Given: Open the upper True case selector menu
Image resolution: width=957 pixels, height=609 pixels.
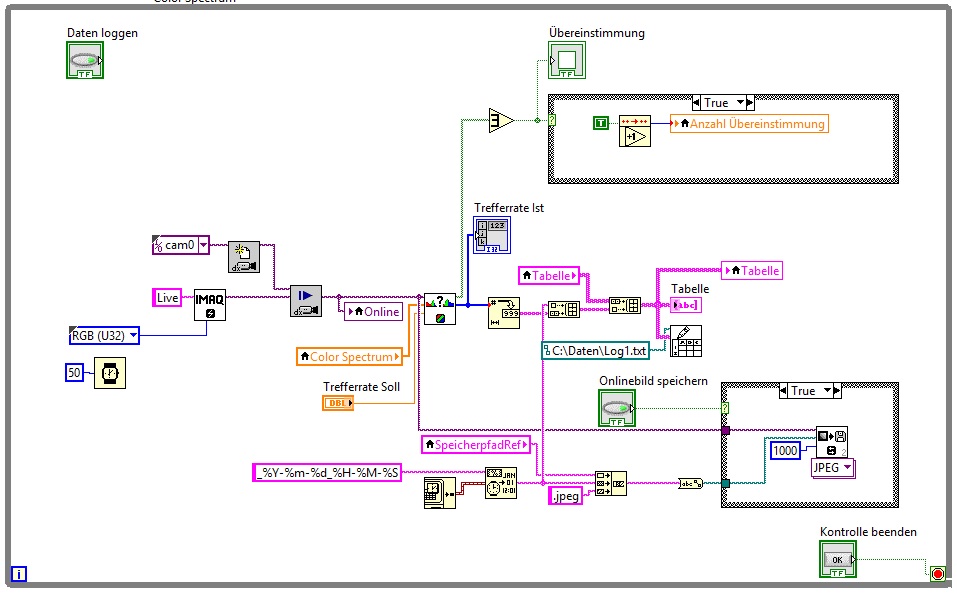Looking at the screenshot, I should pos(740,103).
